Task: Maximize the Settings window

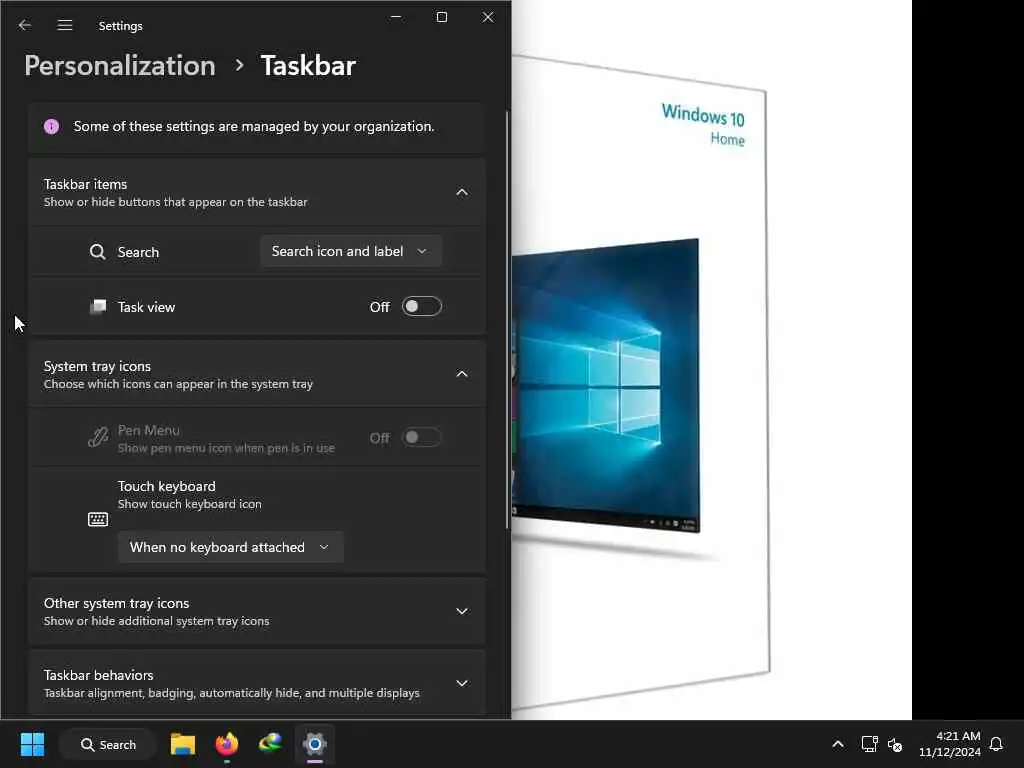Action: point(442,18)
